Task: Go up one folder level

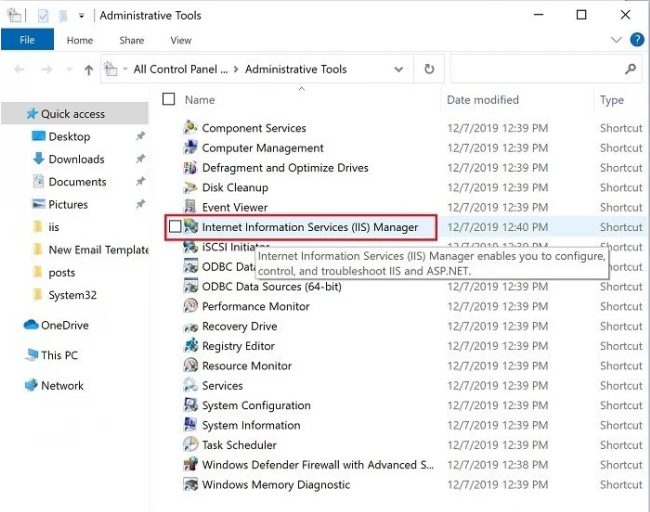Action: click(88, 69)
